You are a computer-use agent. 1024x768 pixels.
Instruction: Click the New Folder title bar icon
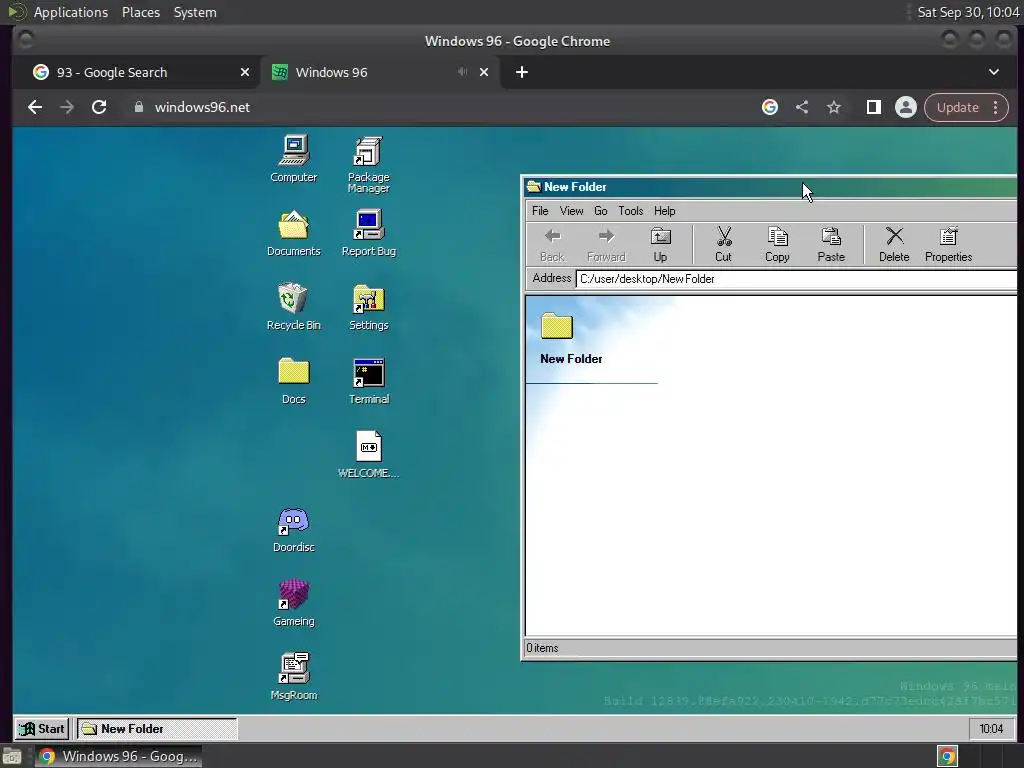click(x=534, y=187)
